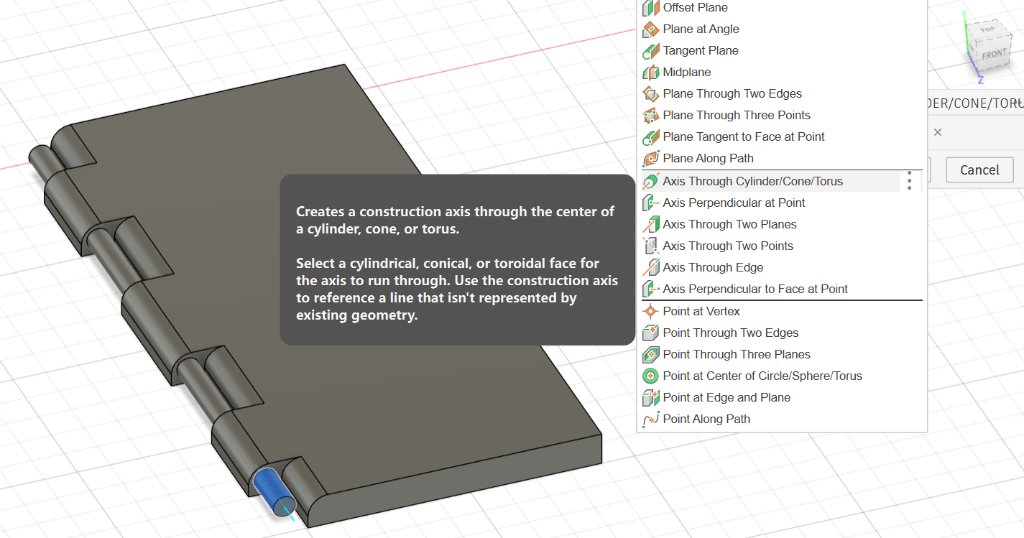Open the three-dot options for Axis Through Cylinder/Cone/Torus
The width and height of the screenshot is (1024, 538).
click(909, 181)
